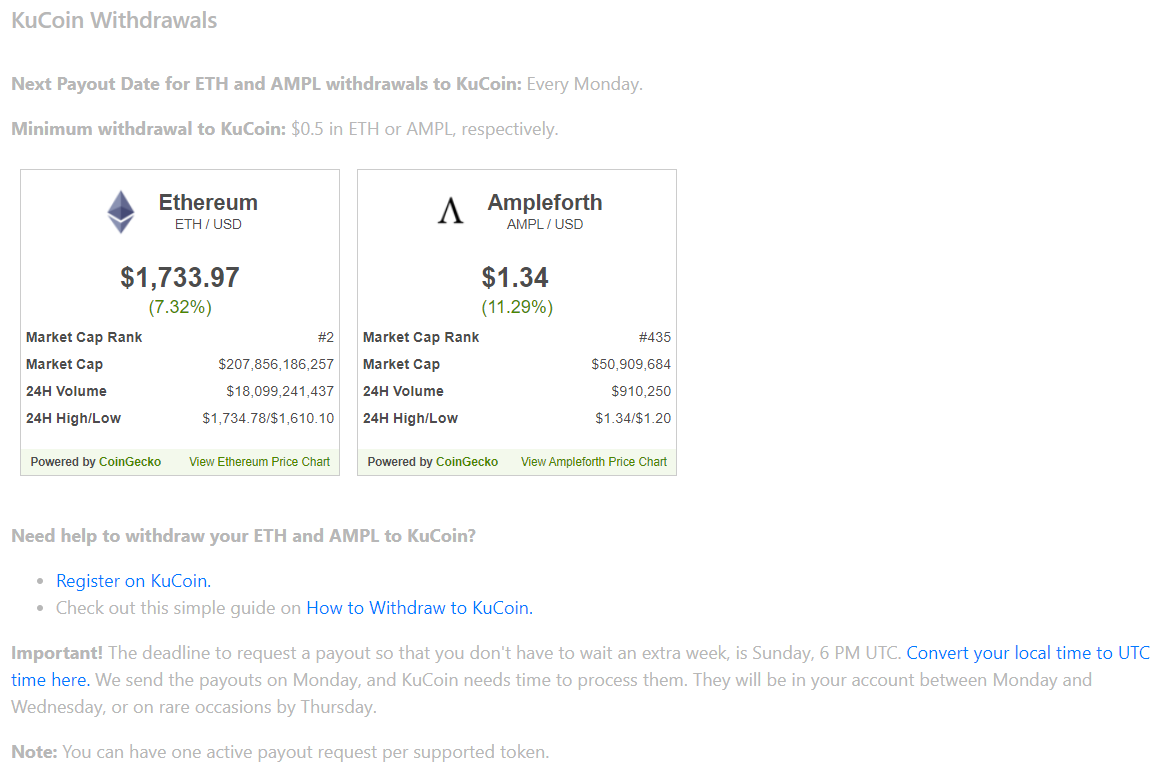Click the $1.34 Ampleforth price
The width and height of the screenshot is (1173, 777).
click(515, 277)
